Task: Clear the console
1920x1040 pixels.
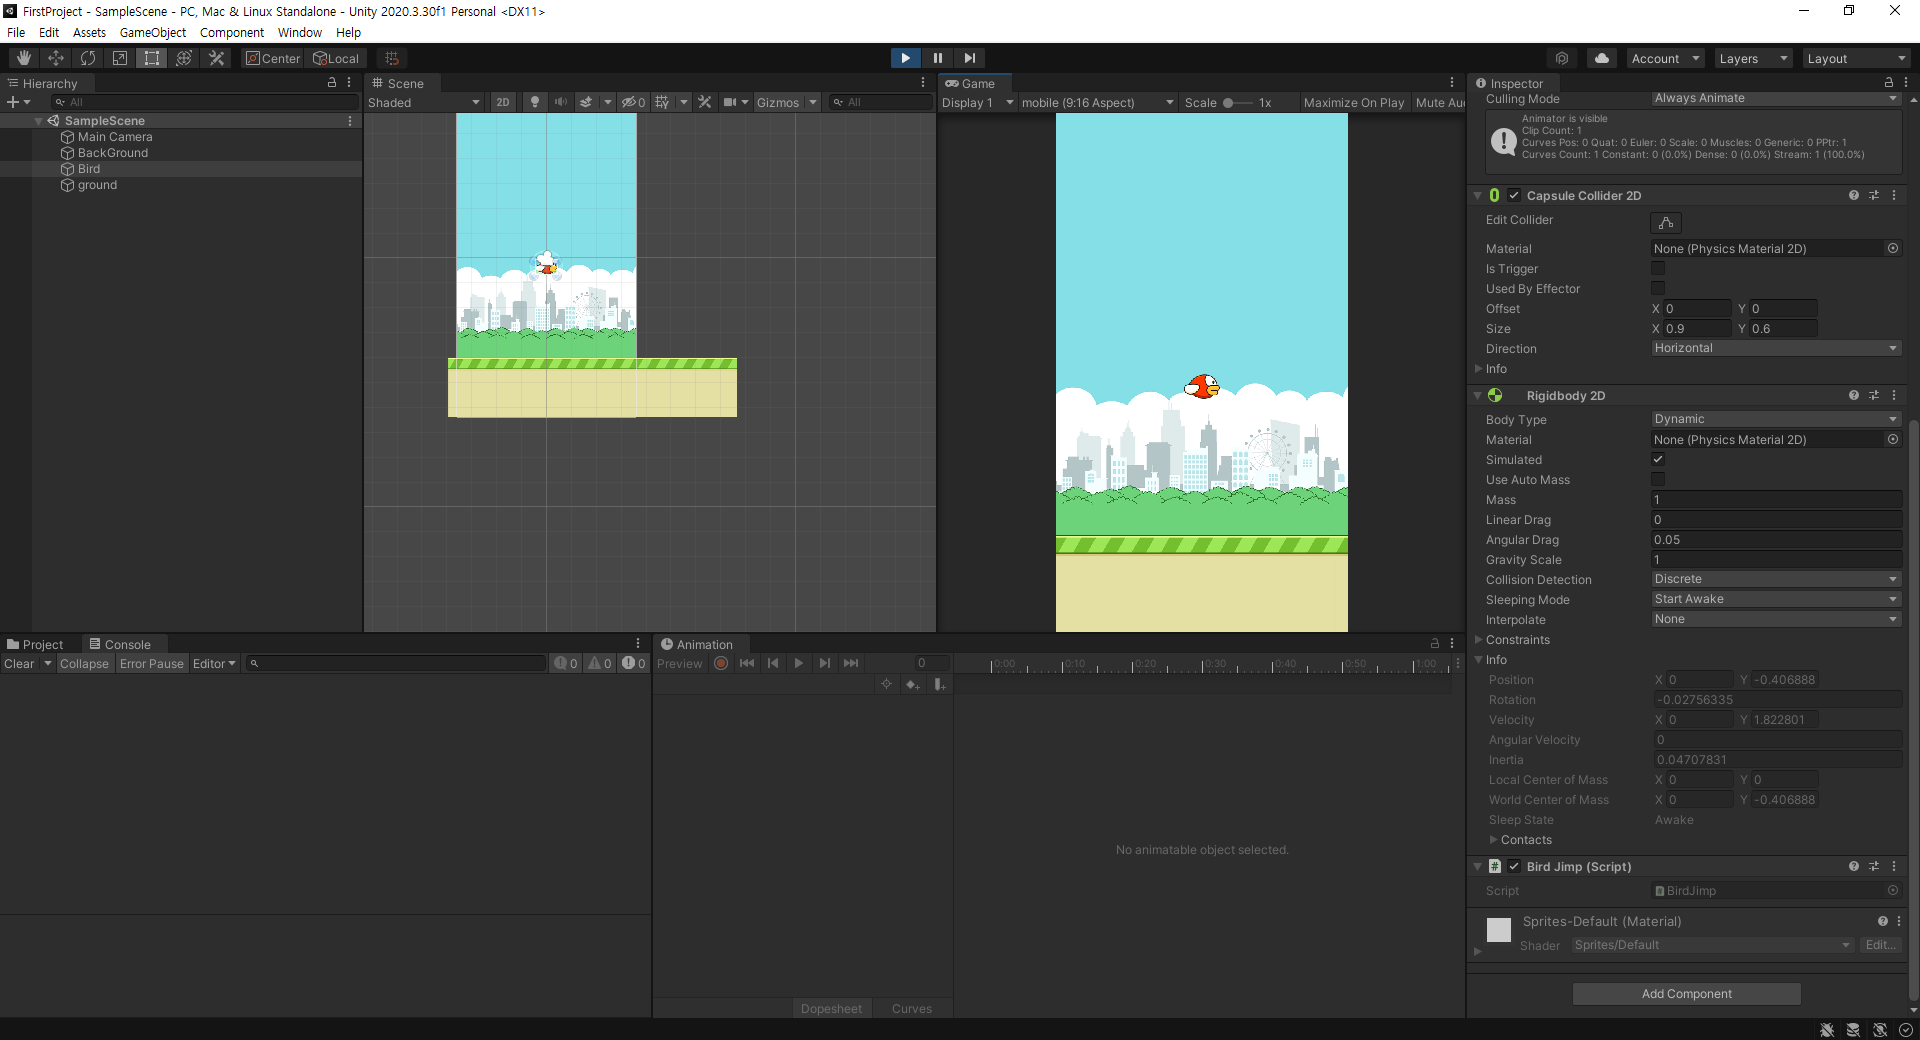Action: [19, 664]
